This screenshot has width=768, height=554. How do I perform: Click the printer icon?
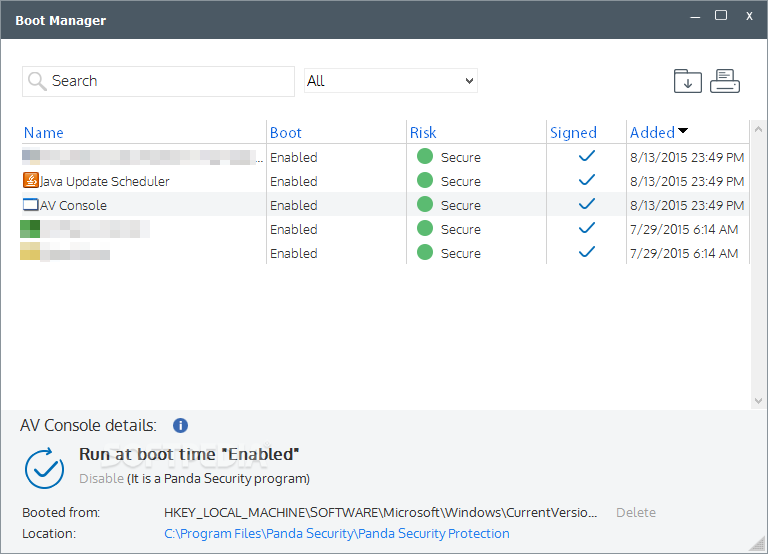[x=725, y=81]
